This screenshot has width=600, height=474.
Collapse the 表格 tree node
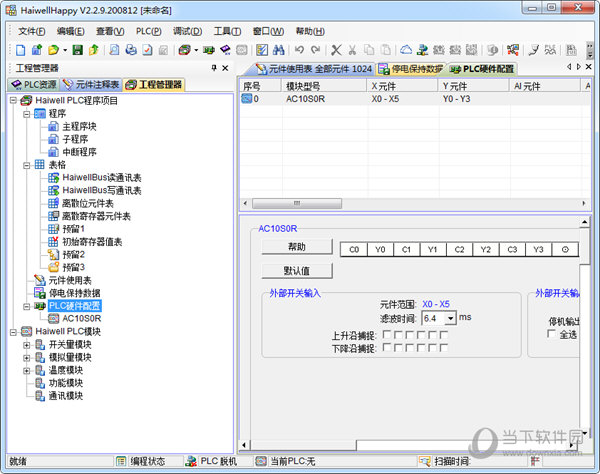tap(26, 165)
